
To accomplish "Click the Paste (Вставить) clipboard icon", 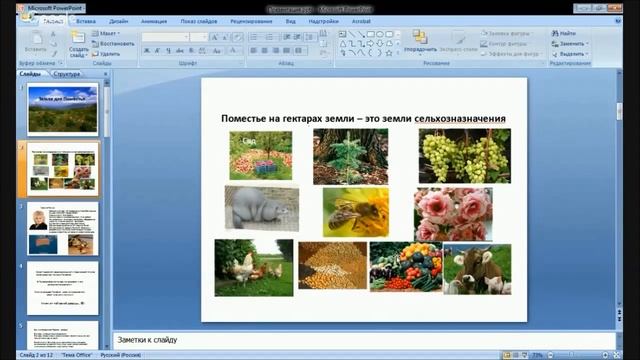I will pos(36,38).
